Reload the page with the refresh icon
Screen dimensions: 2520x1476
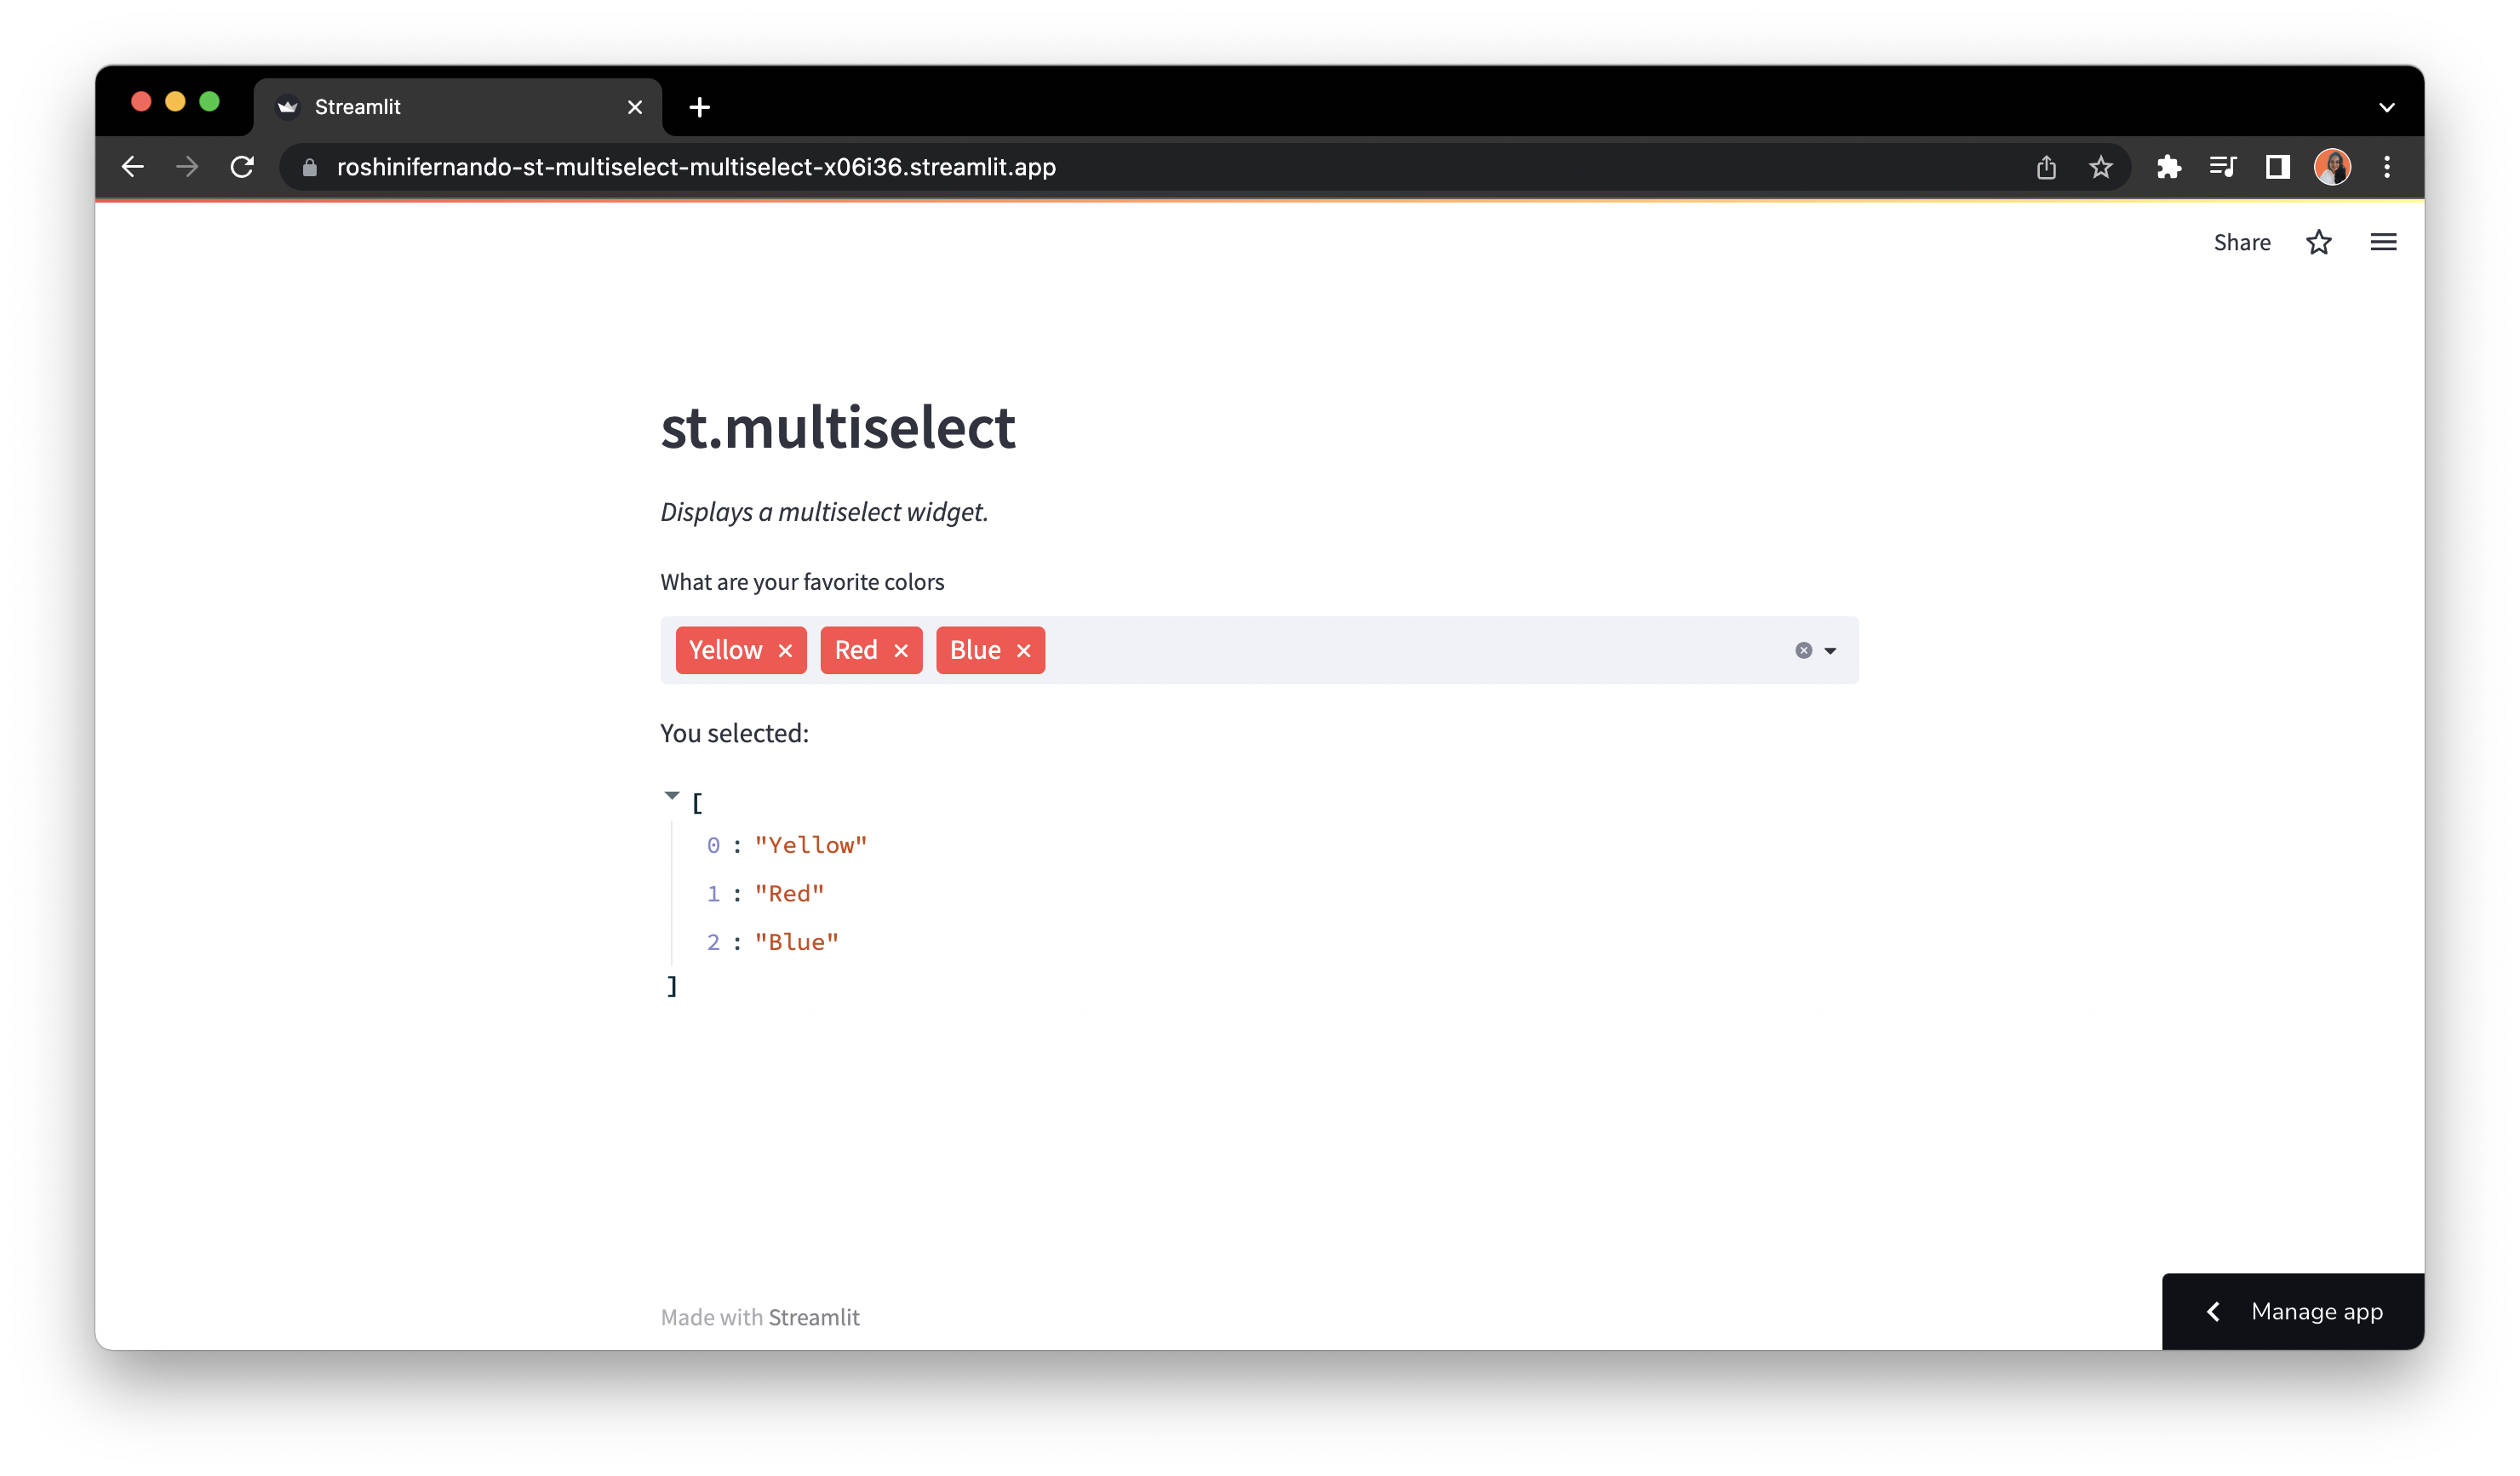point(242,167)
